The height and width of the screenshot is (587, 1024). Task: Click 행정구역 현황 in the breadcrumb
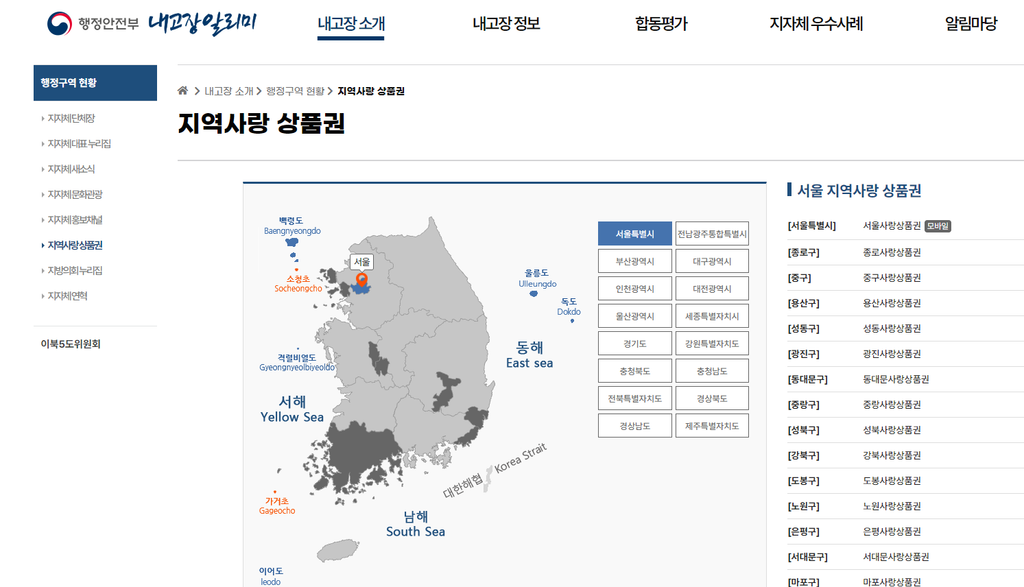pyautogui.click(x=295, y=91)
